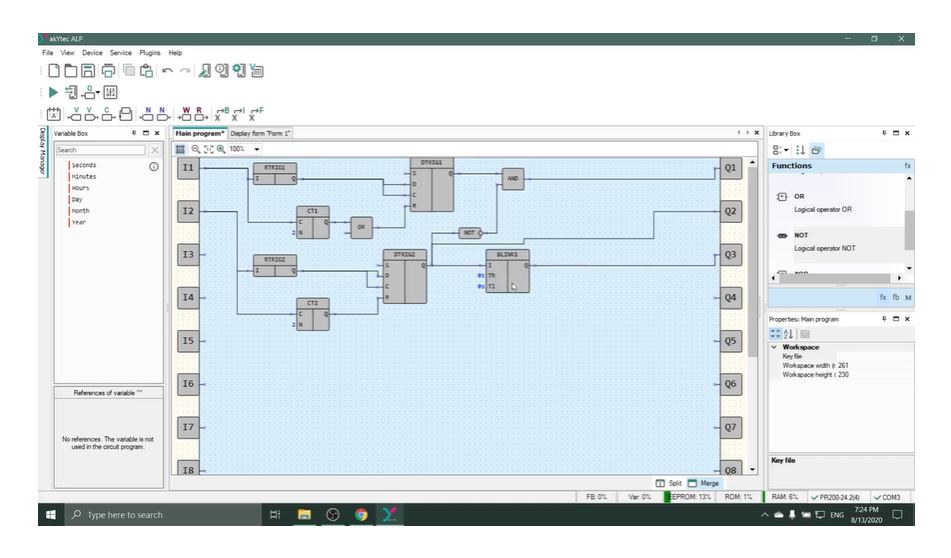Toggle the Merge view mode
Image resolution: width=951 pixels, height=558 pixels.
point(703,483)
